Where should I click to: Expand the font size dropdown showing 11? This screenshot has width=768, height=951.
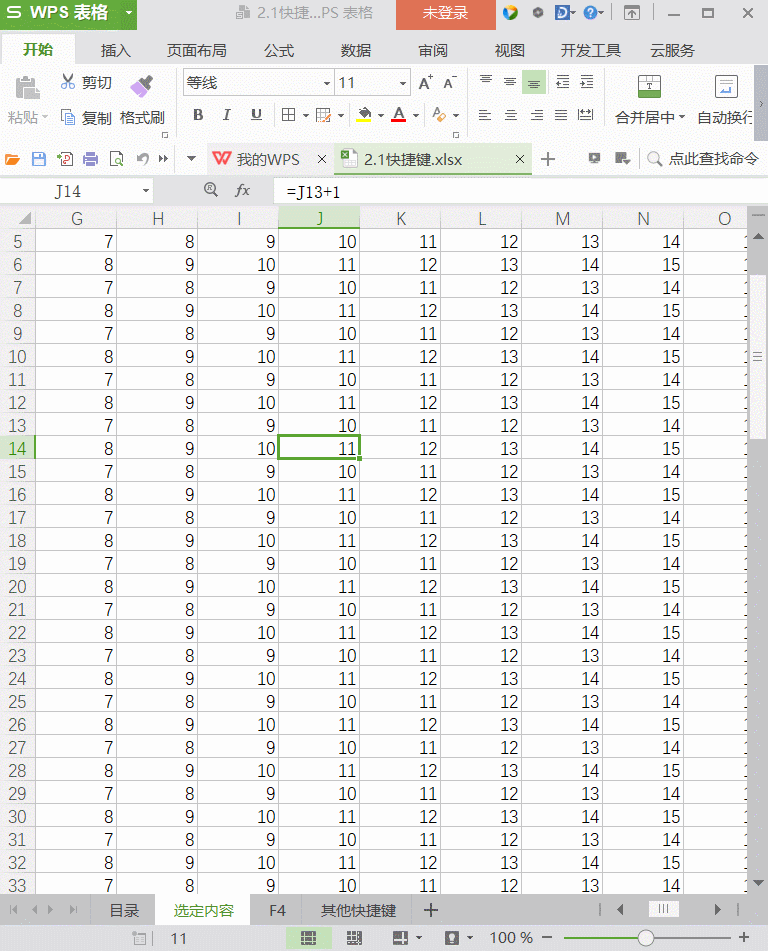403,84
